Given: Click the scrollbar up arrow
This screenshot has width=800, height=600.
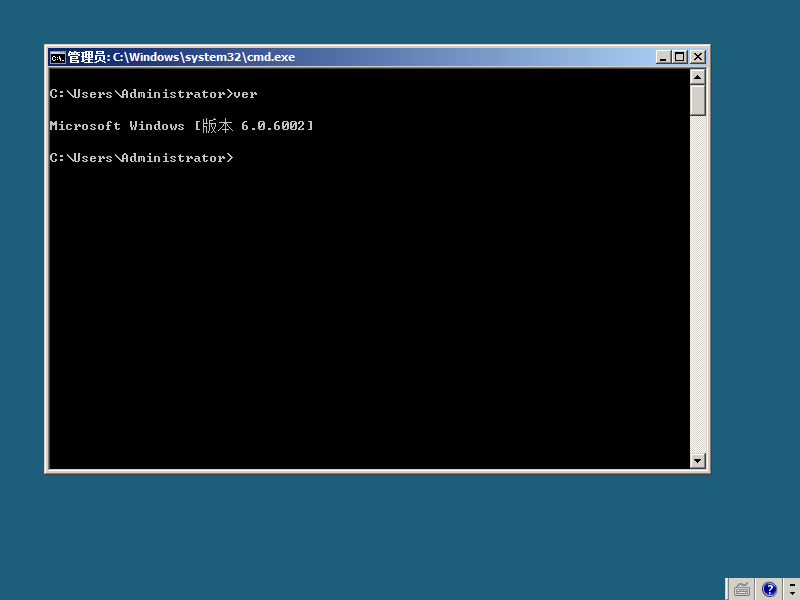Looking at the screenshot, I should tap(698, 78).
